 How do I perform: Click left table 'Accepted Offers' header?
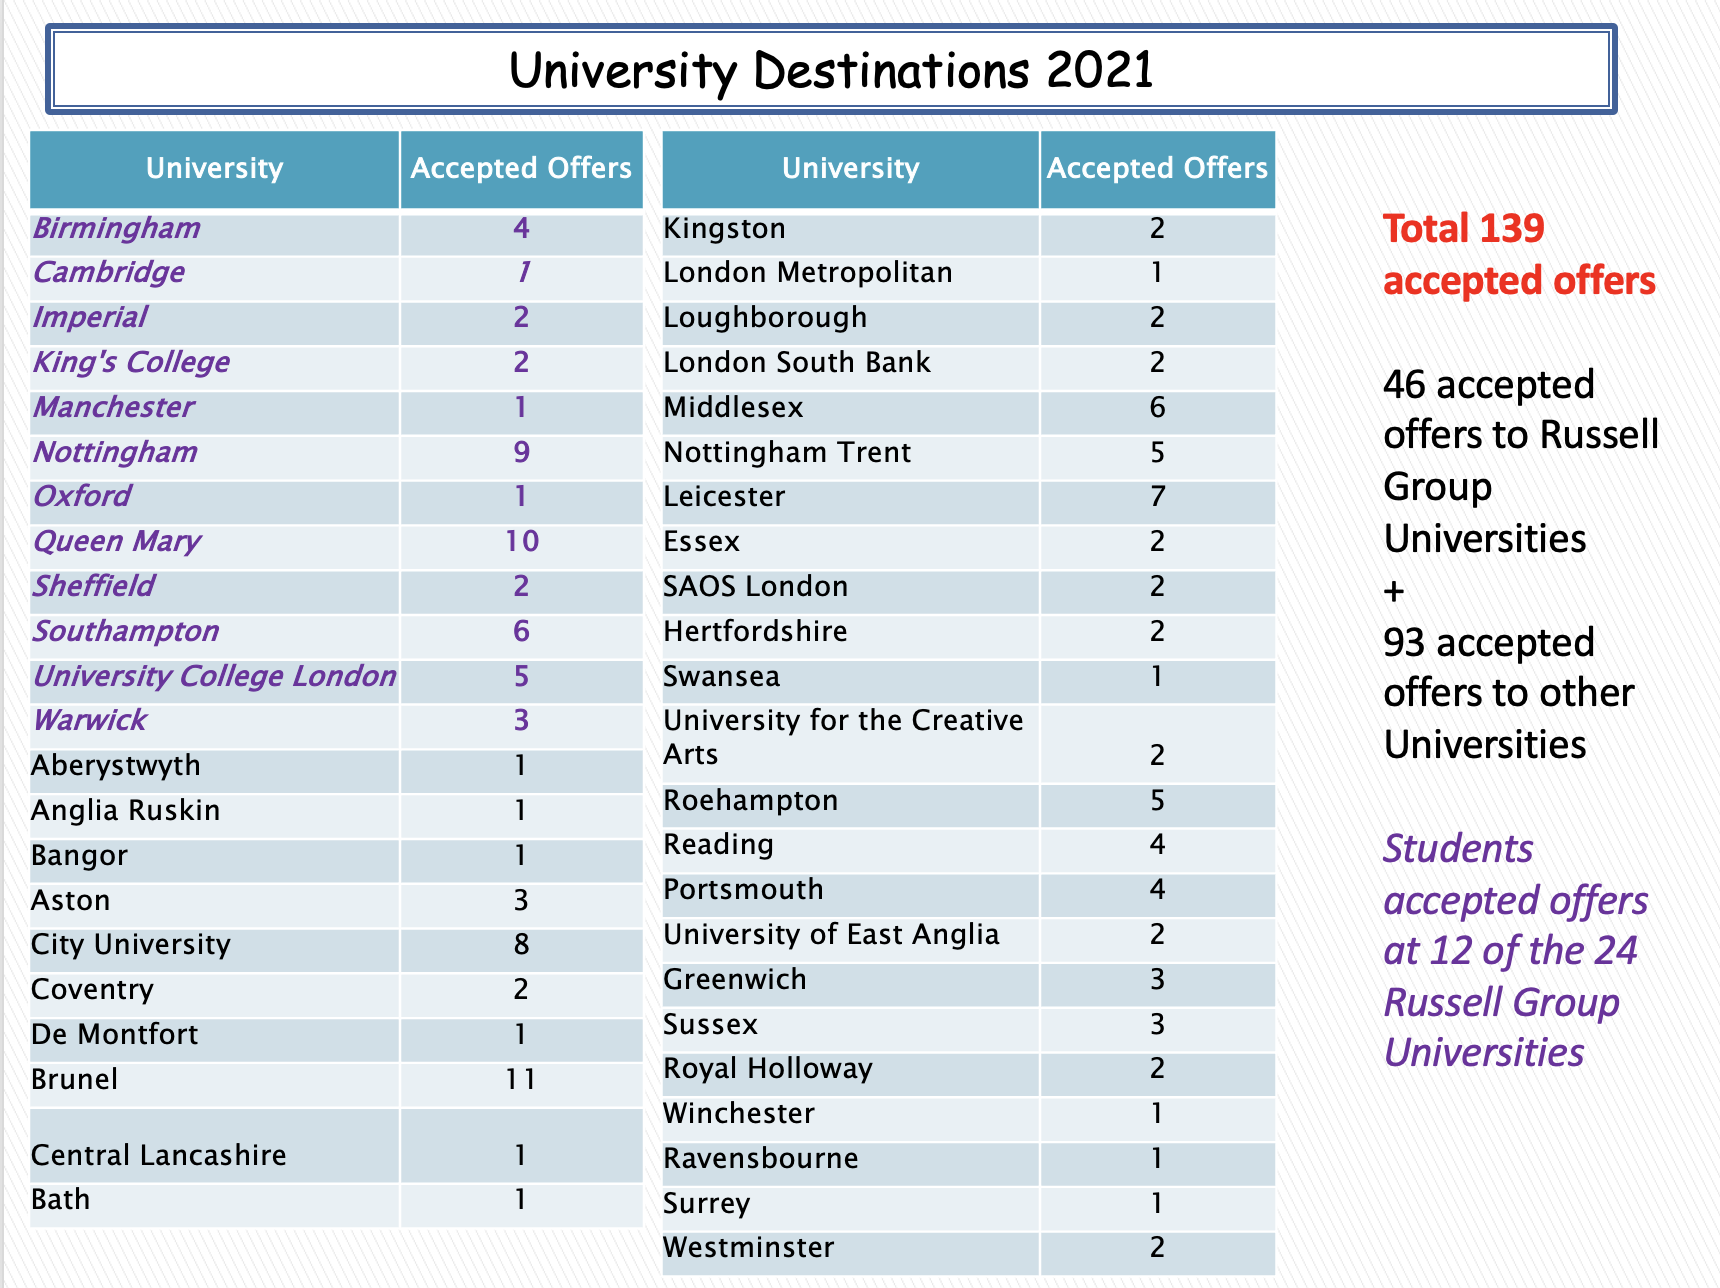click(521, 168)
